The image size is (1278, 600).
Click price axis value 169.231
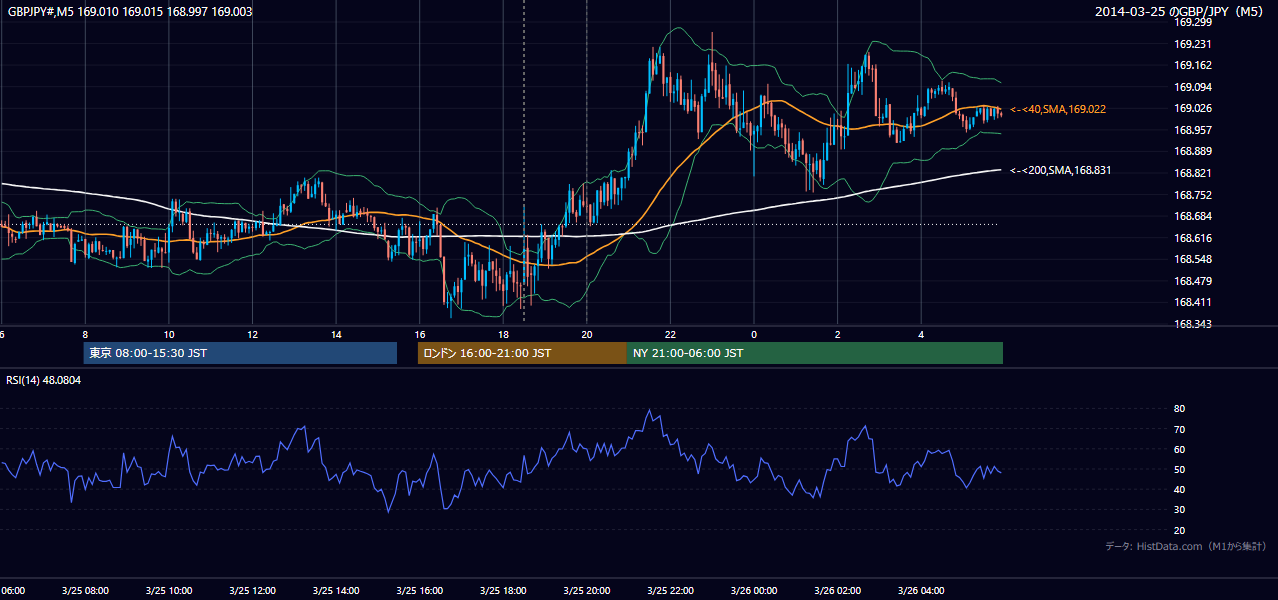click(x=1193, y=44)
